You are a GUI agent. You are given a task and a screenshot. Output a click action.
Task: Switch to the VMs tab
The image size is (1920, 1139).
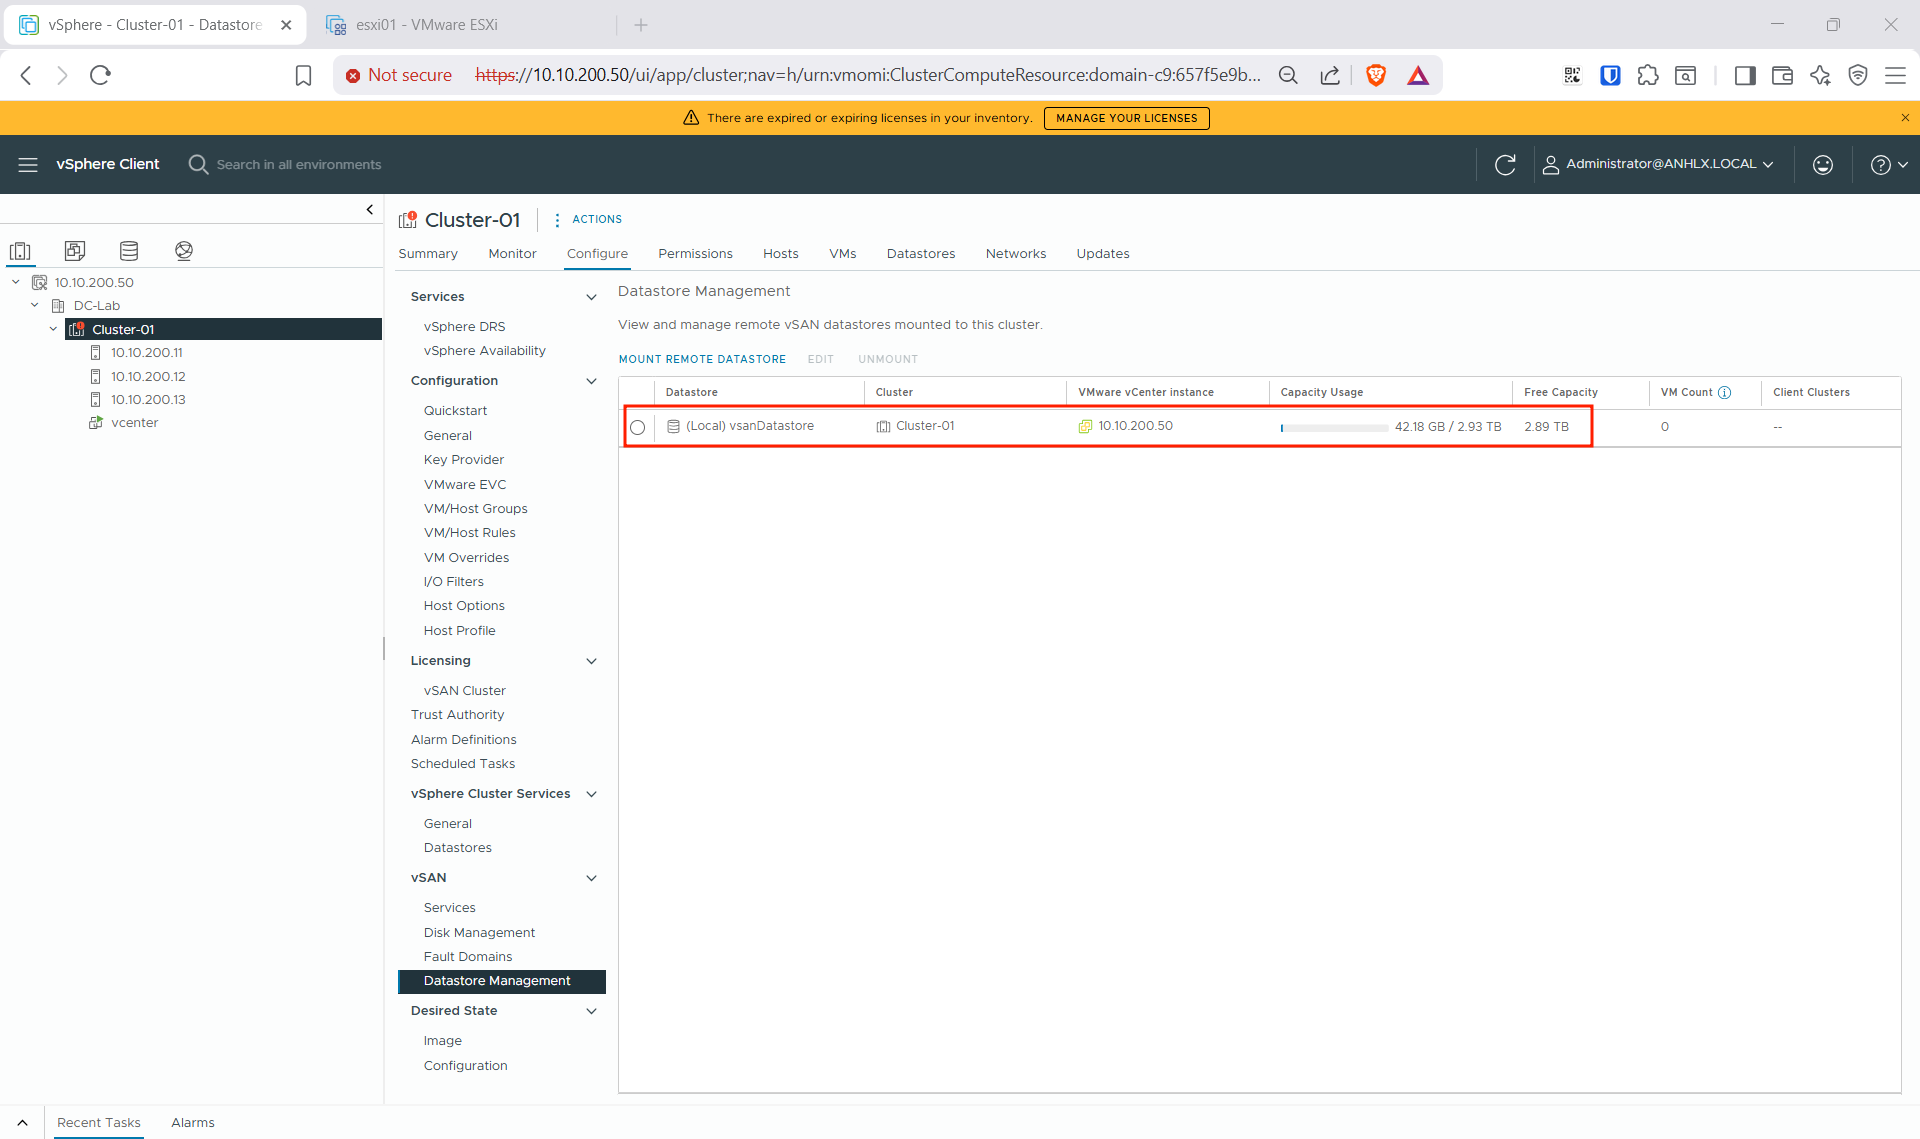tap(842, 254)
